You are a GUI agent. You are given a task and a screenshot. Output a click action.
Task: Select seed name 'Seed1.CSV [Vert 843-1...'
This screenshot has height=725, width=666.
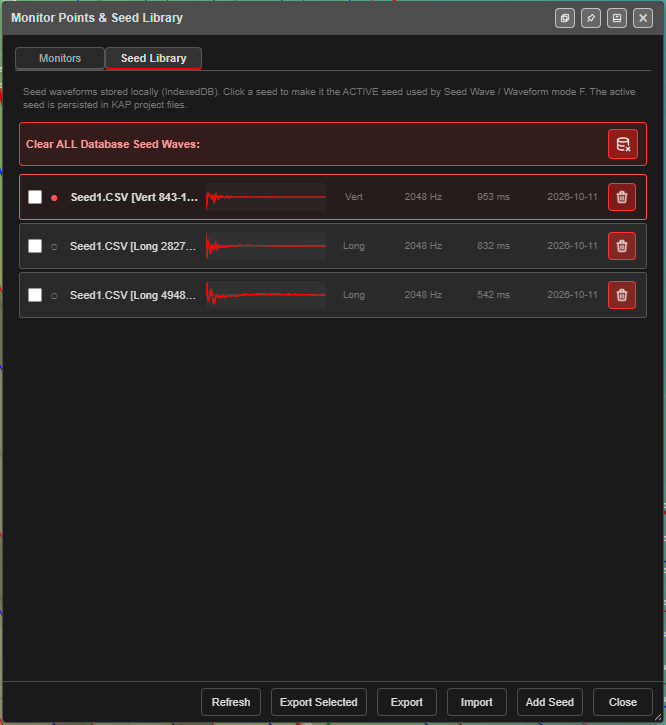134,197
